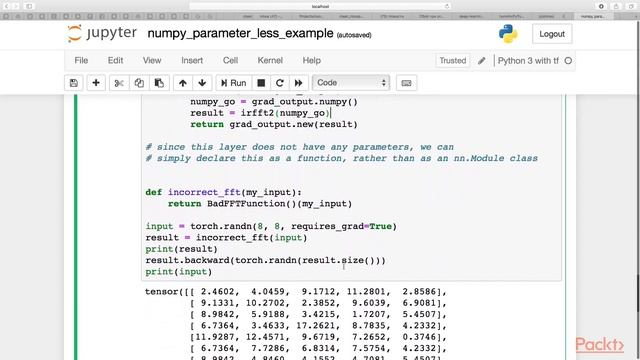Click the 'input = torch.randn' code line
This screenshot has height=360, width=640.
click(271, 226)
